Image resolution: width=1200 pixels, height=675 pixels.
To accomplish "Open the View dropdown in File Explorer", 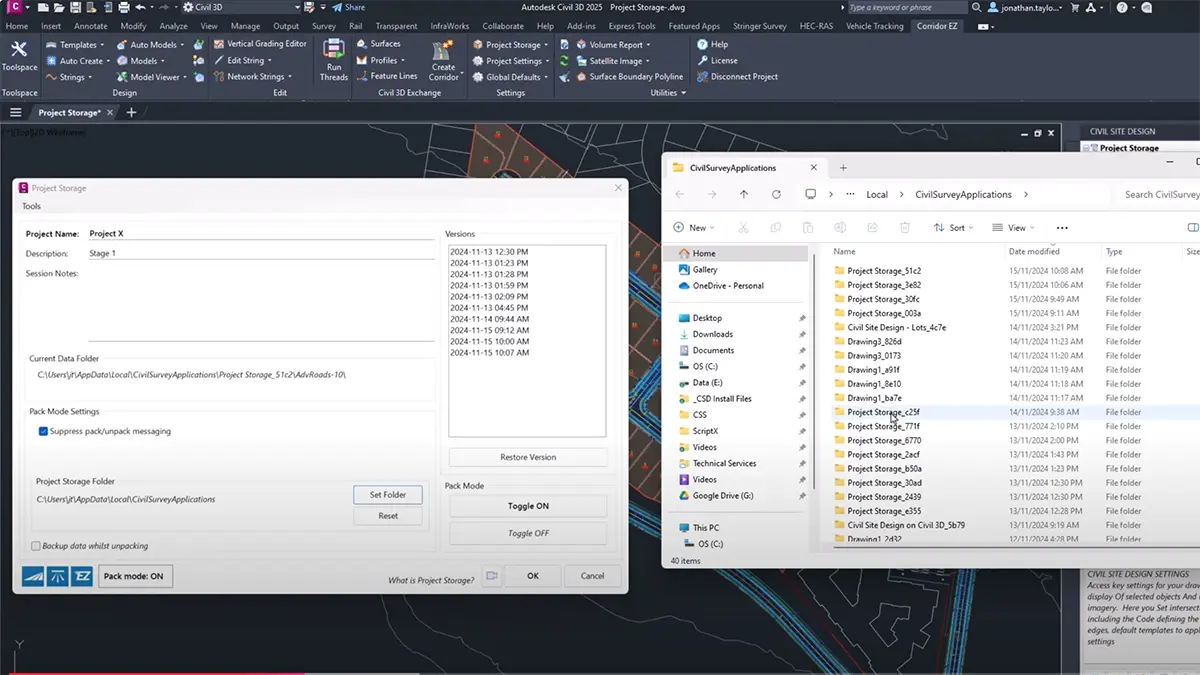I will click(x=1013, y=228).
